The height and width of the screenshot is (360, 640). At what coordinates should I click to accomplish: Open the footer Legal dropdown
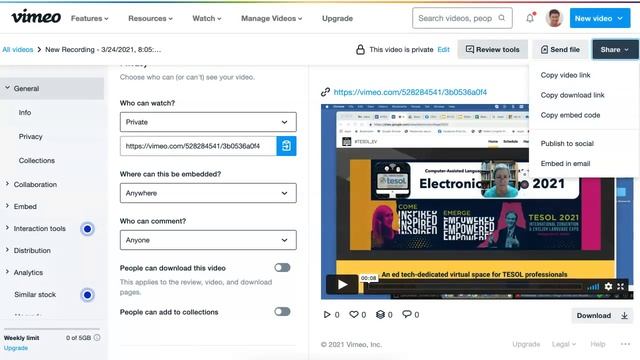click(x=564, y=344)
